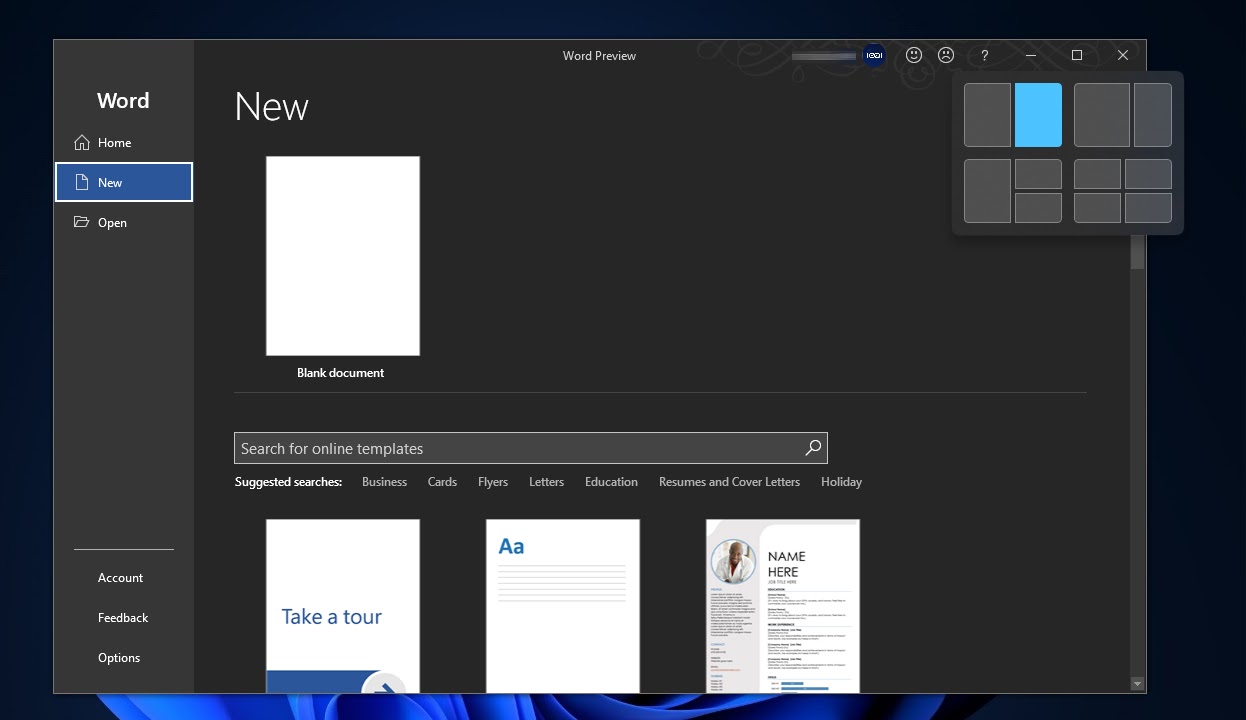Snap to top-right quadrant of four-zone layout
The image size is (1246, 720).
pos(1148,174)
